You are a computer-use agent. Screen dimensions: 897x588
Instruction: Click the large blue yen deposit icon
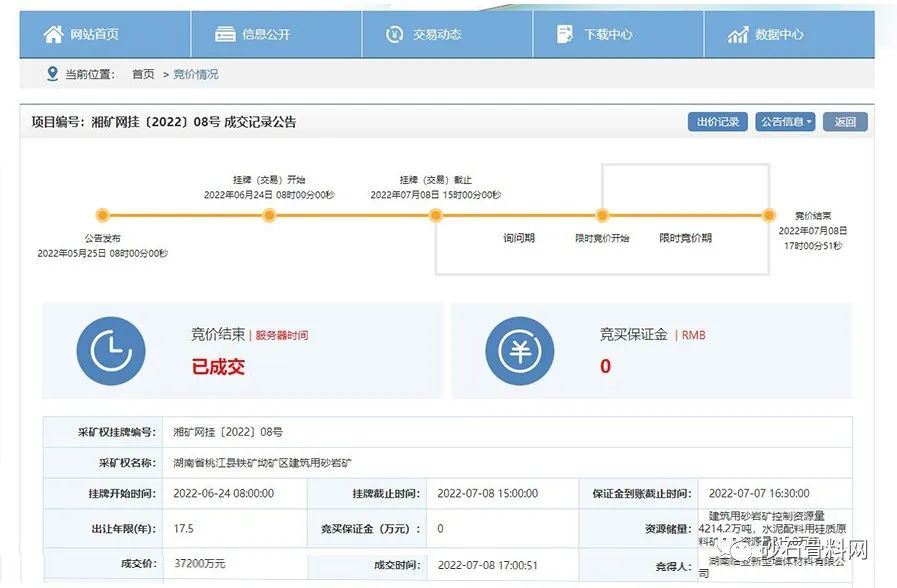click(519, 351)
